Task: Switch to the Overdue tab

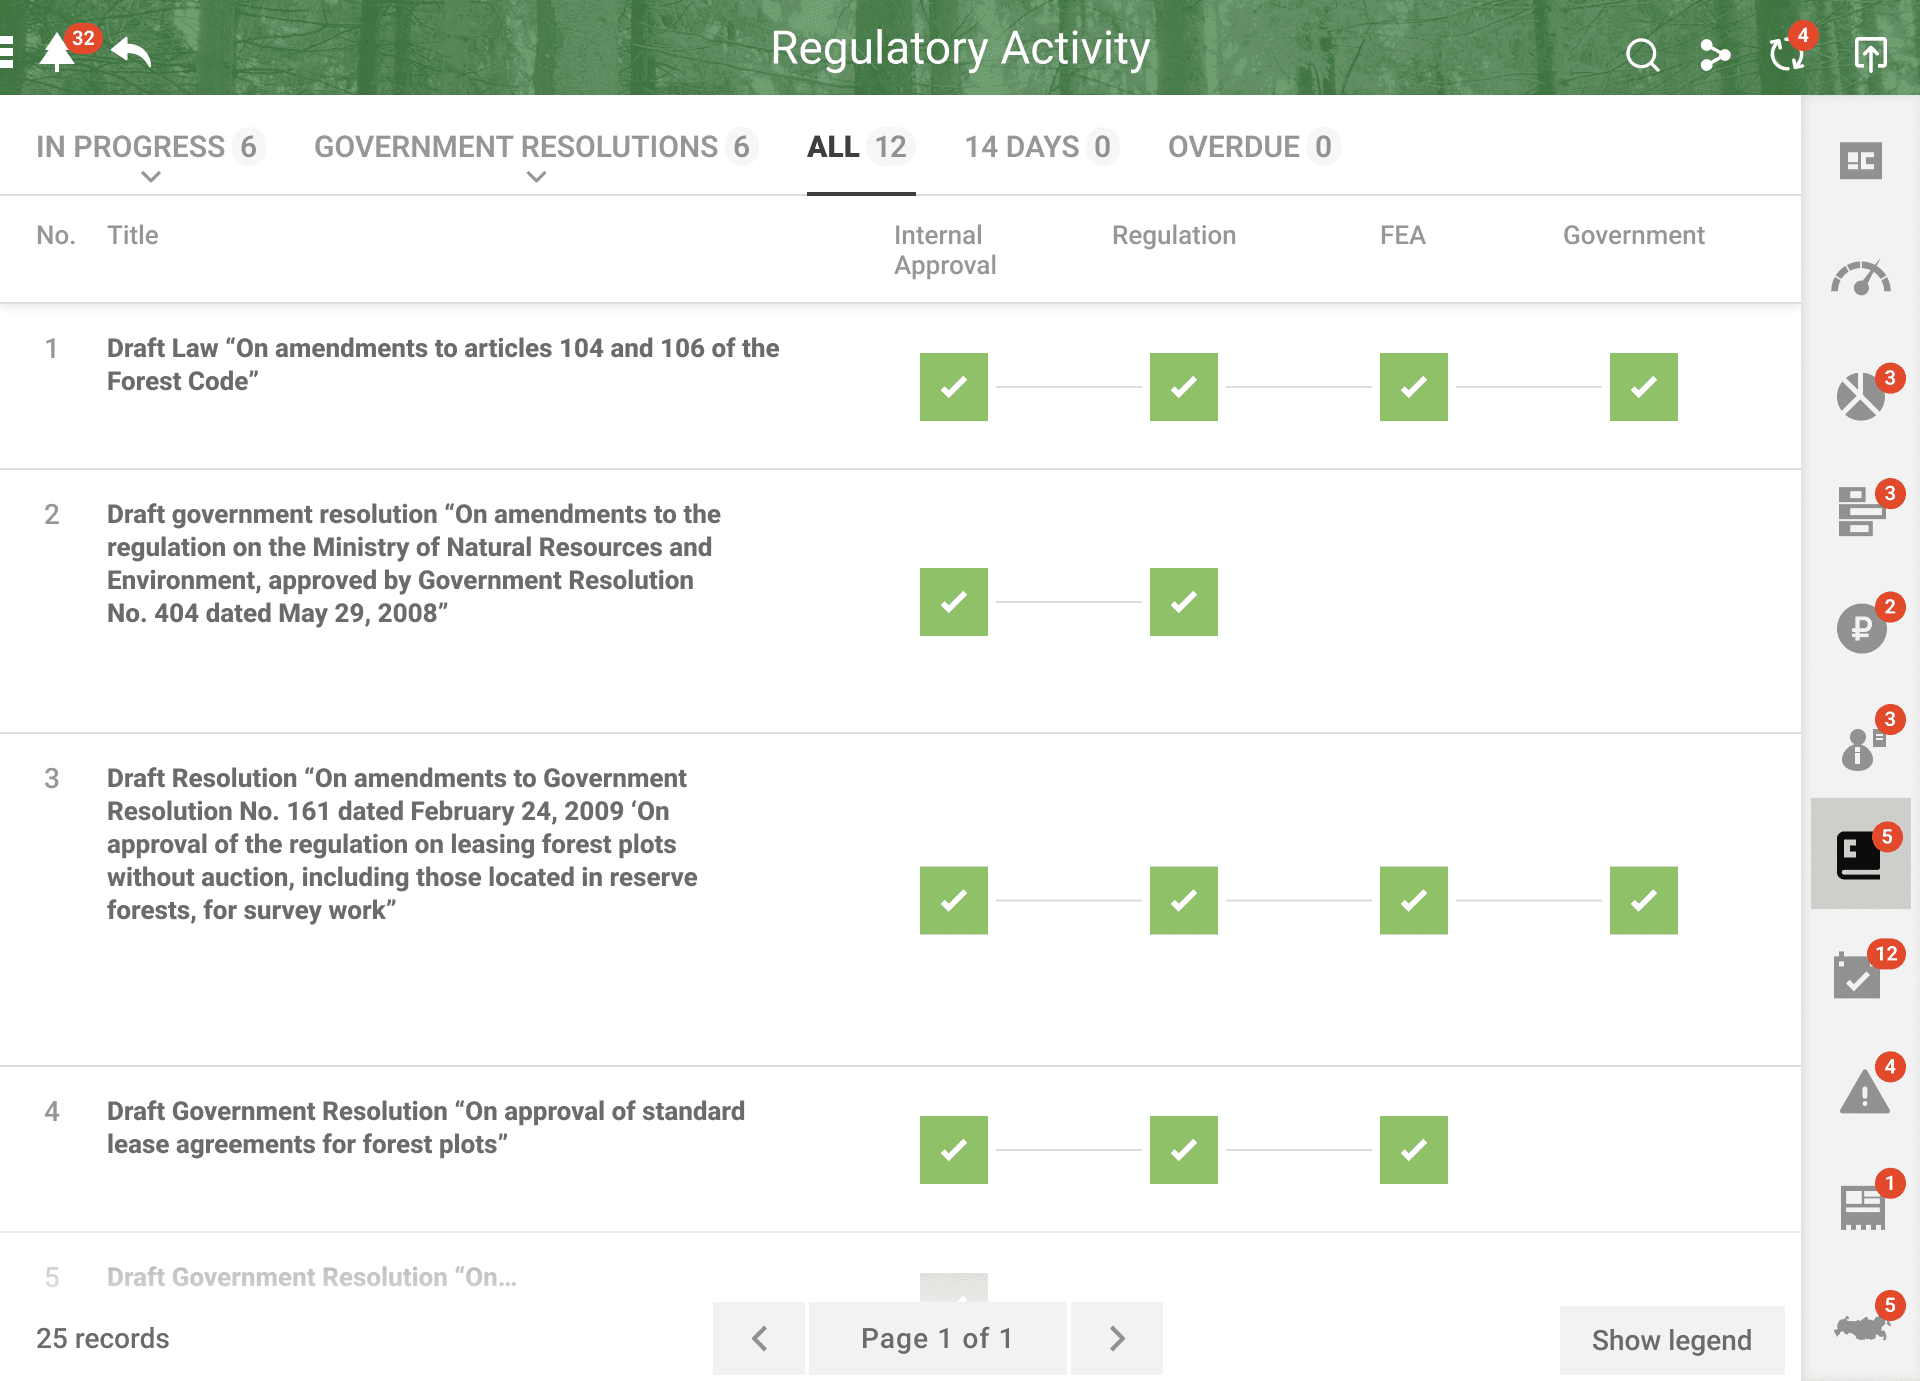Action: click(1251, 147)
